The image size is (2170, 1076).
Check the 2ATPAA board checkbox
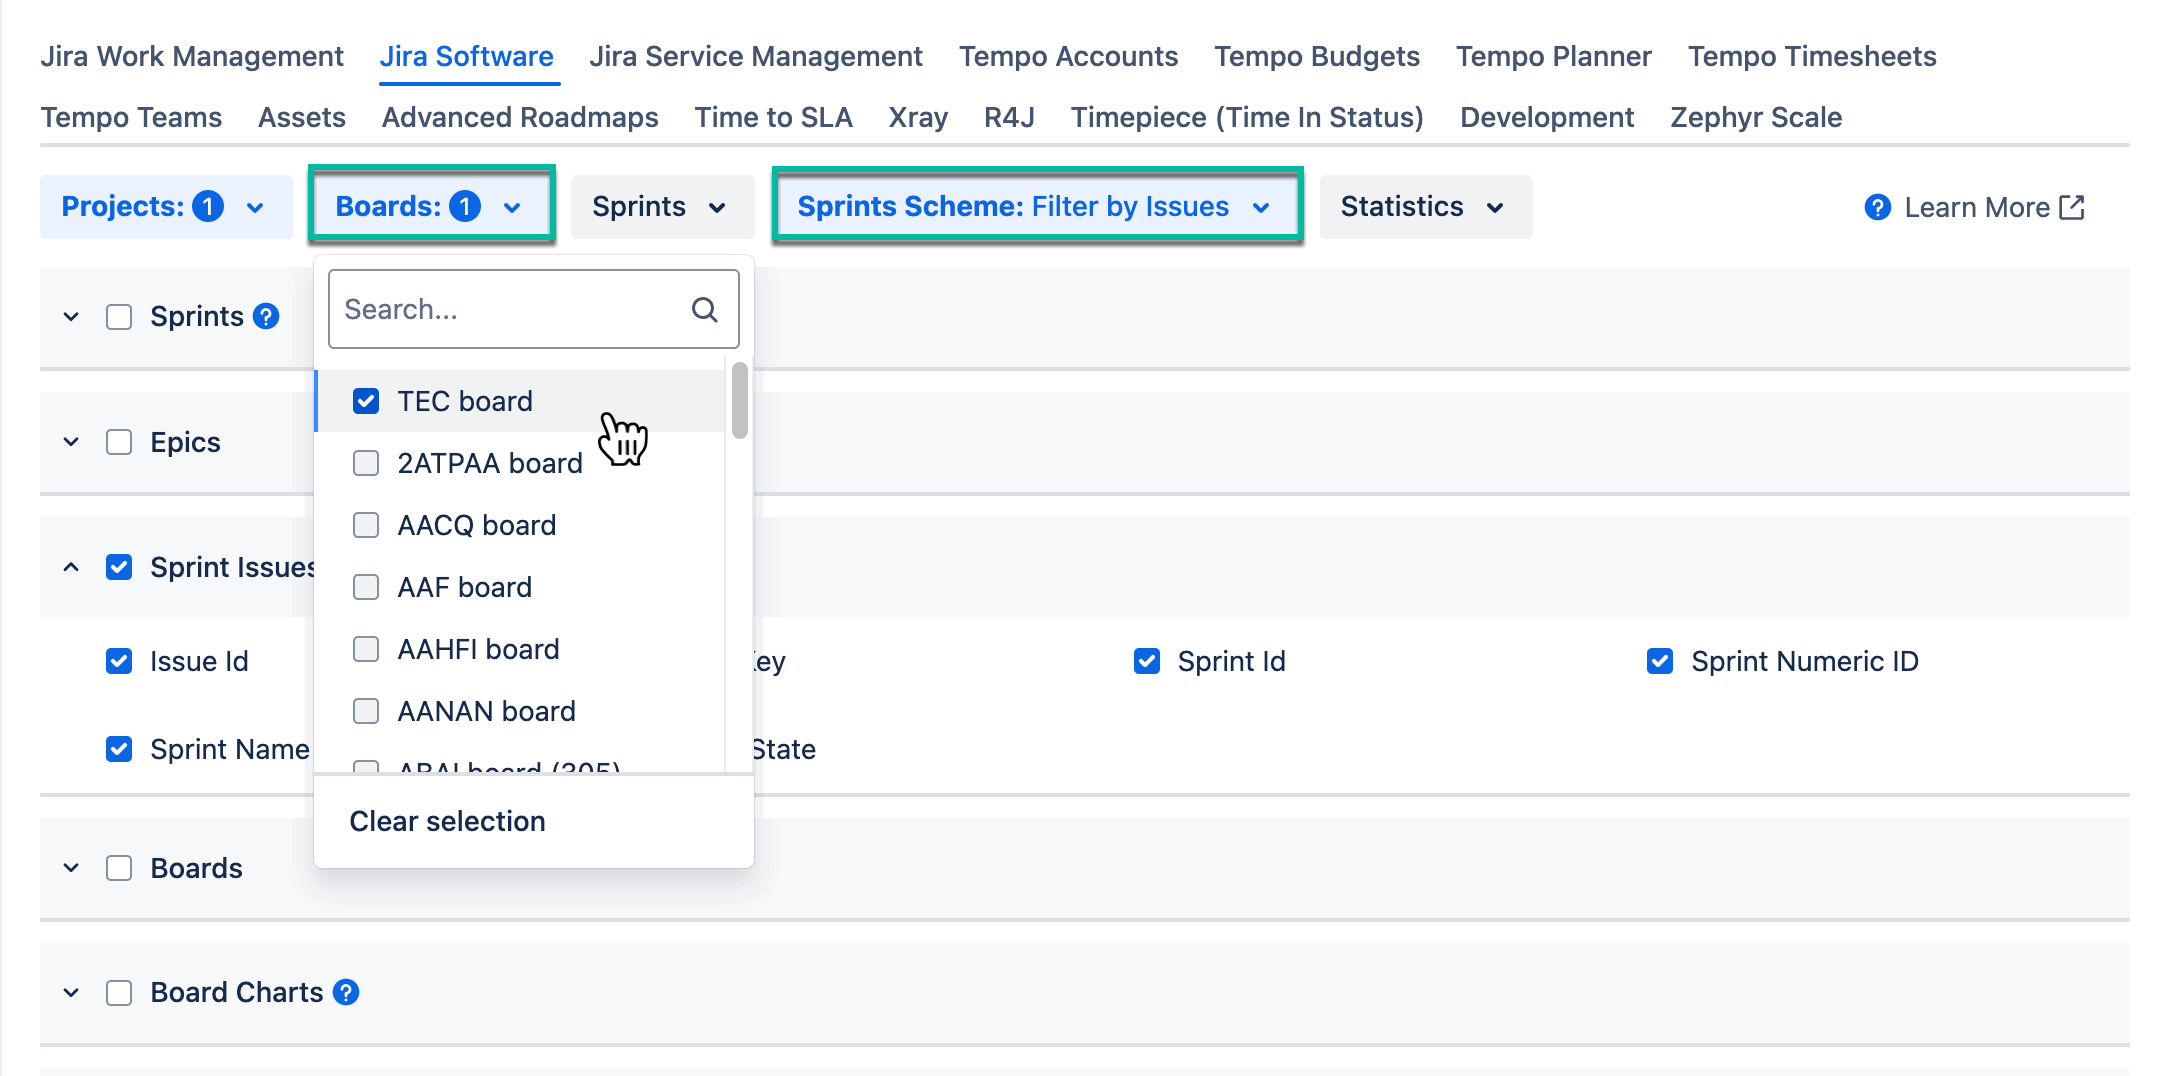click(x=366, y=462)
